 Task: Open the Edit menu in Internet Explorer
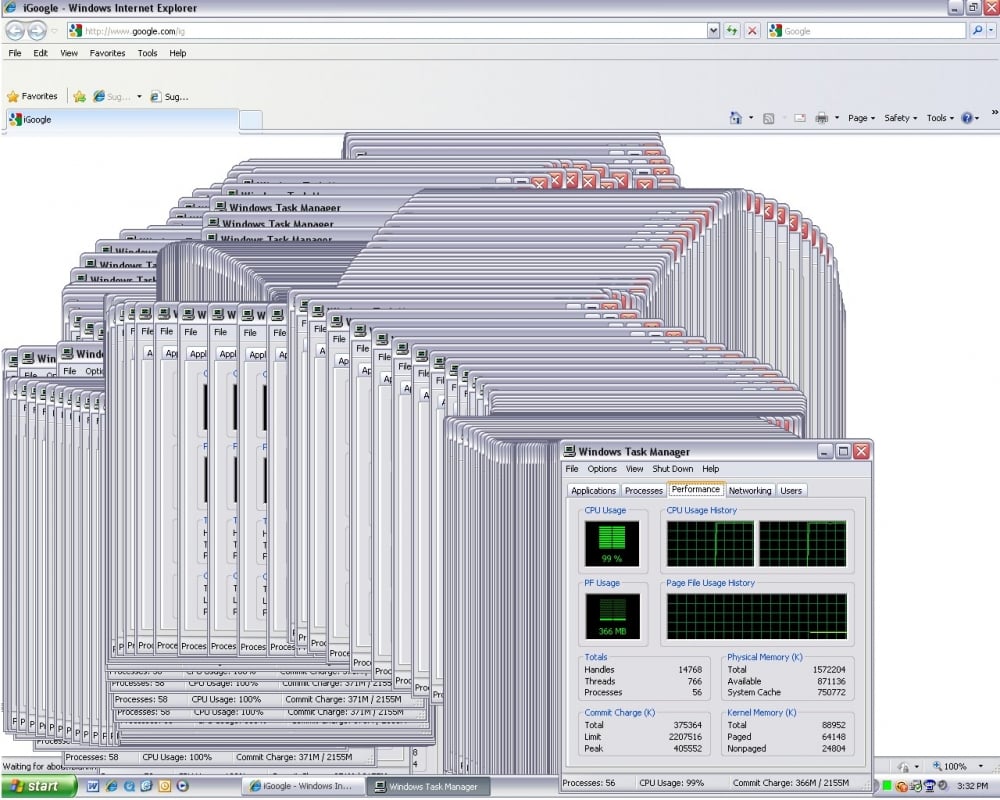(x=41, y=53)
